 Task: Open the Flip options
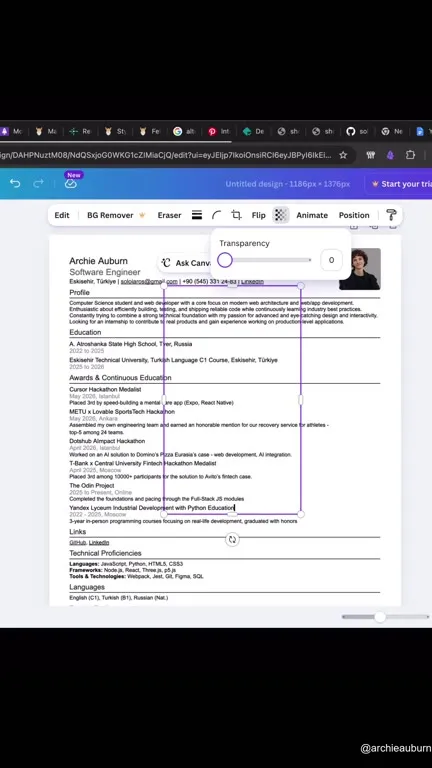point(259,215)
